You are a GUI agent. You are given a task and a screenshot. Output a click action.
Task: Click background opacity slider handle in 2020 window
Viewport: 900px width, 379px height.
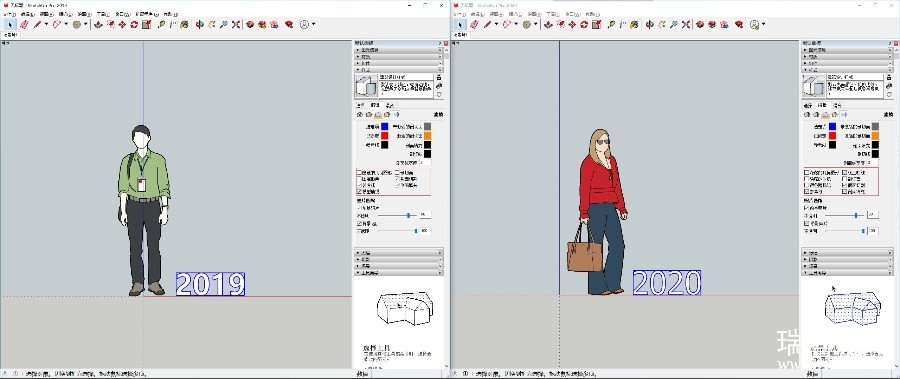click(x=863, y=231)
